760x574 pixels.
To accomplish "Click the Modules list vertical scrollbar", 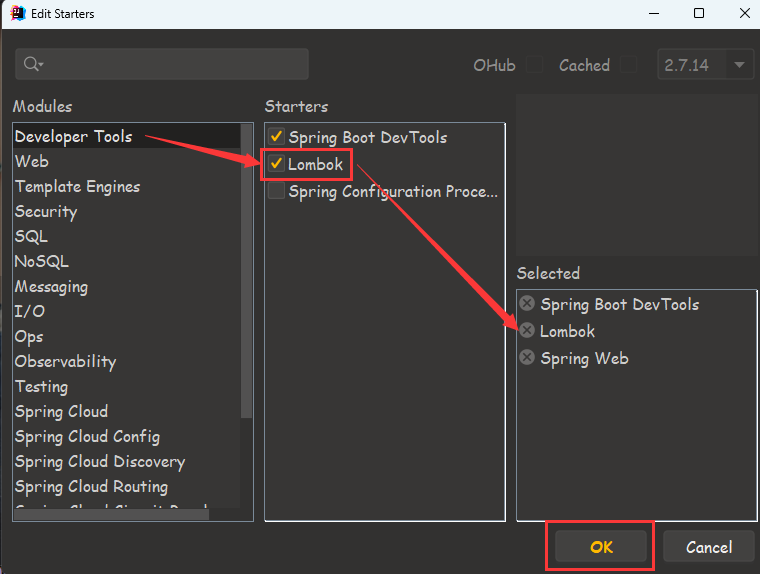I will (x=247, y=271).
